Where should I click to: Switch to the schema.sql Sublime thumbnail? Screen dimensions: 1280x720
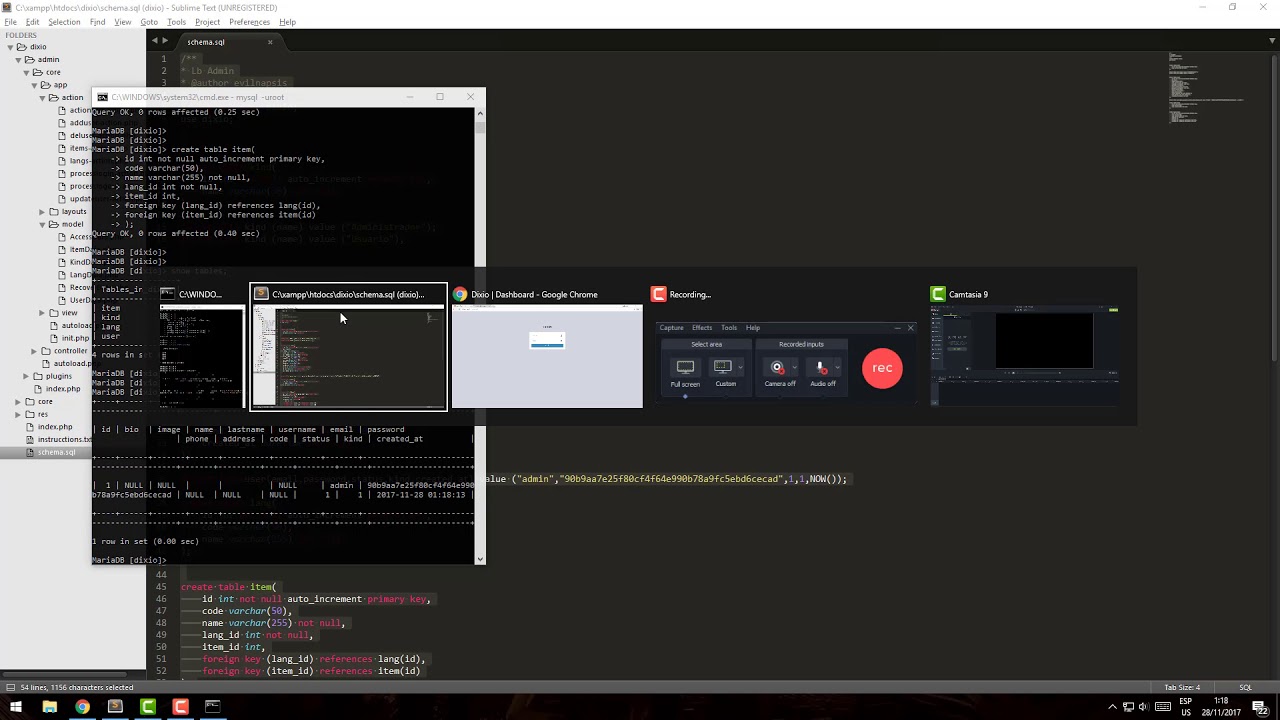348,347
